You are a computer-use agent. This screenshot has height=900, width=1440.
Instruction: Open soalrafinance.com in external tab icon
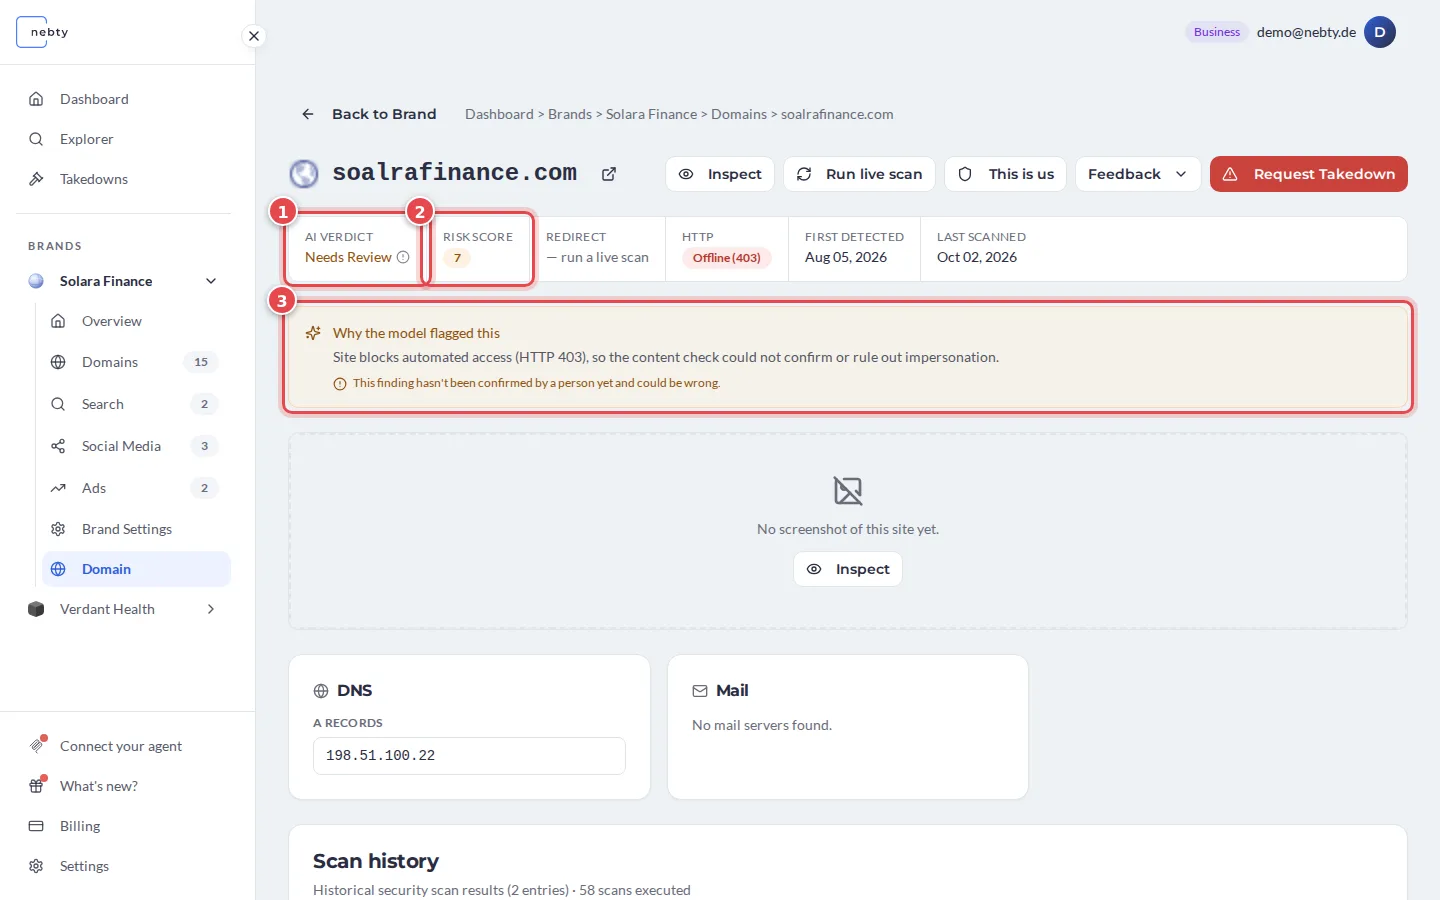[x=609, y=174]
